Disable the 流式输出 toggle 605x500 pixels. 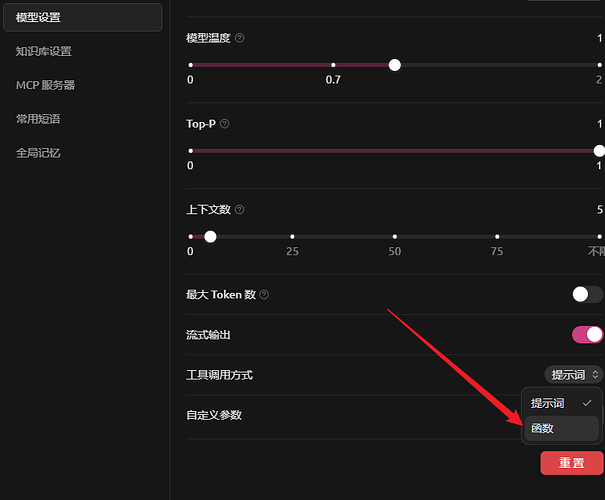click(587, 335)
